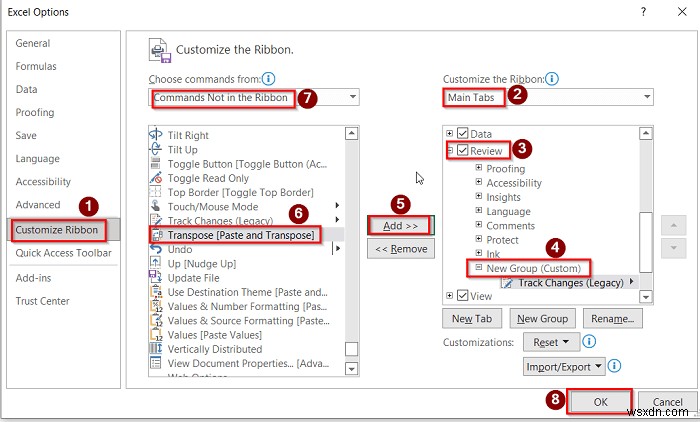Open the Proofing category in sidebar
Screen dimensions: 700x422
pos(35,113)
